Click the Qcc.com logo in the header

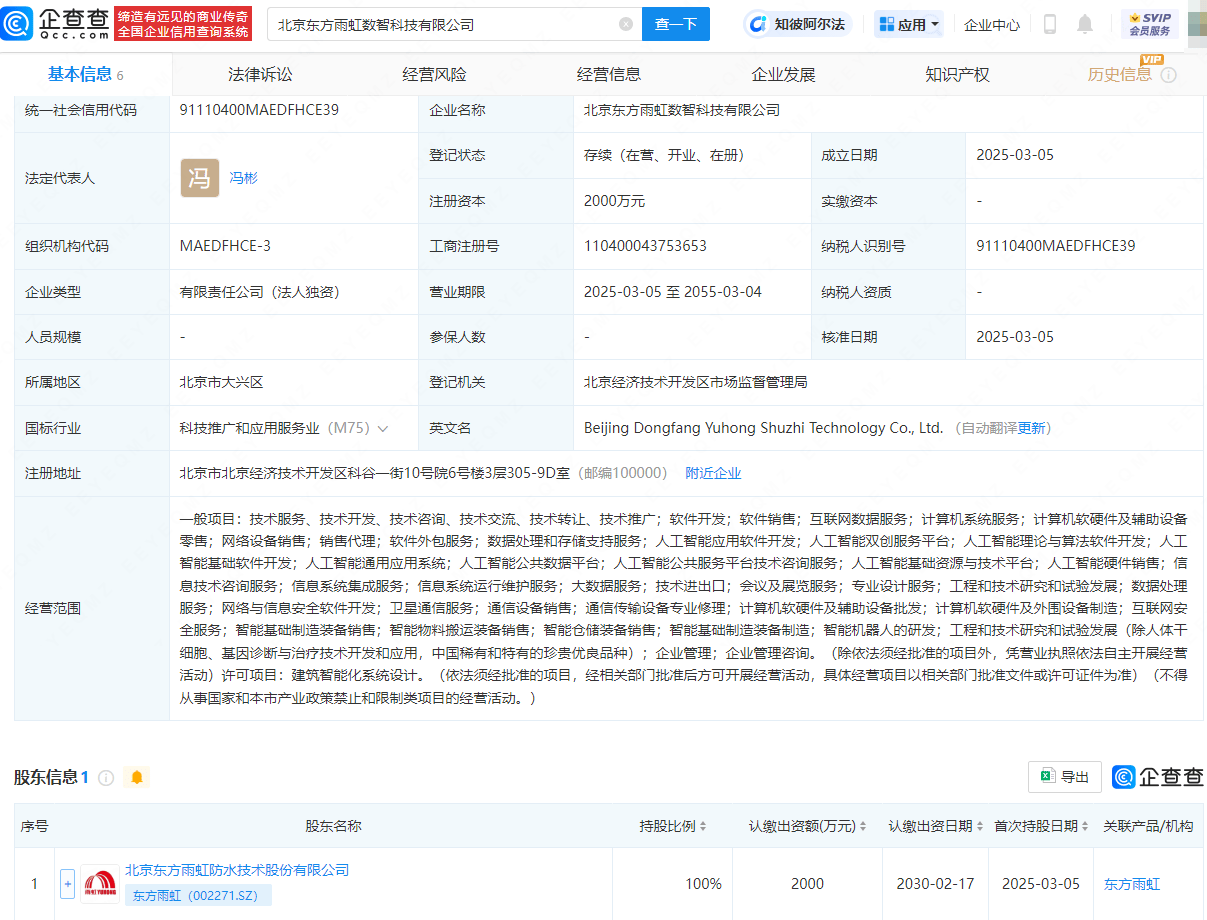[55, 23]
